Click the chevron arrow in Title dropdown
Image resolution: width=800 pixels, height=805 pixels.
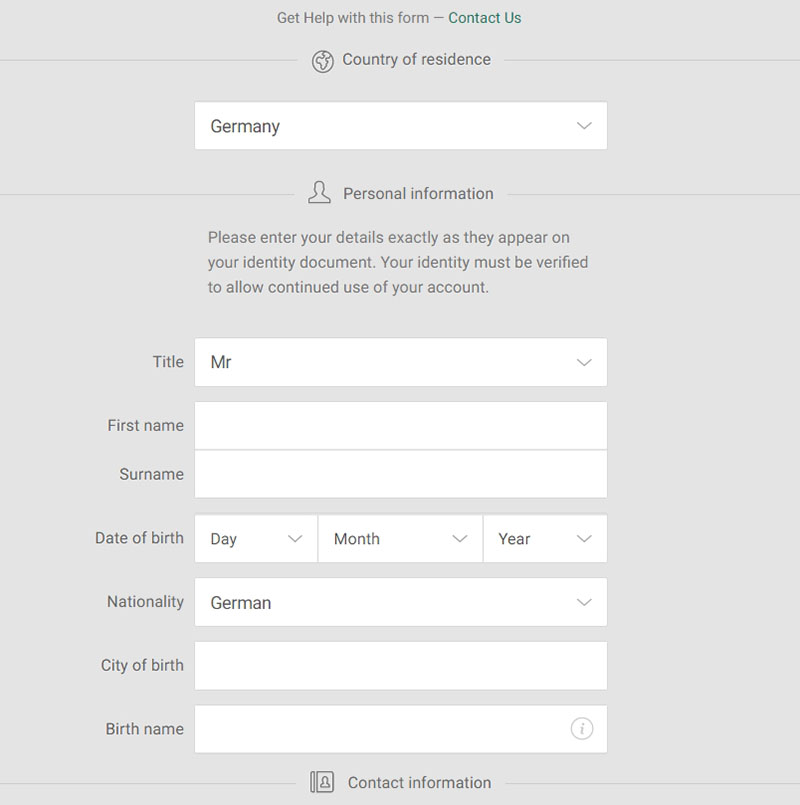(x=584, y=362)
